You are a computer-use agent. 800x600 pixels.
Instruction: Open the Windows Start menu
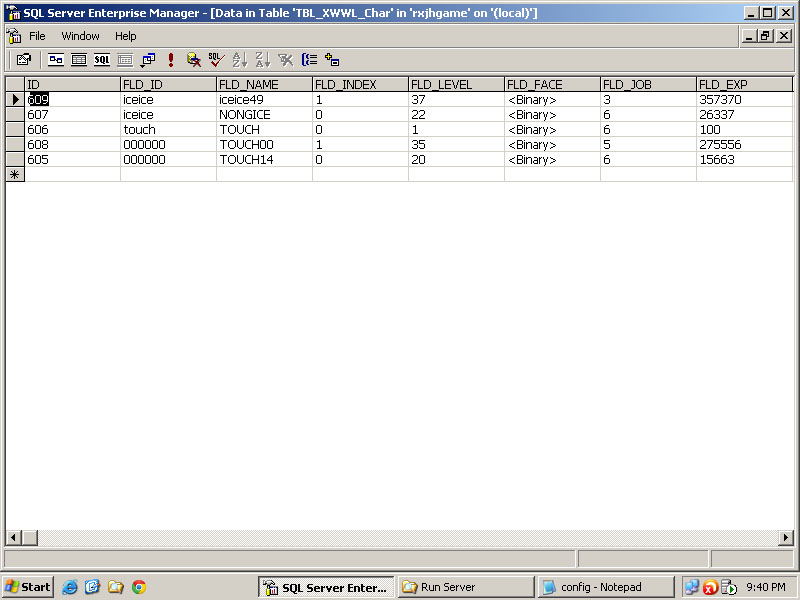(28, 587)
